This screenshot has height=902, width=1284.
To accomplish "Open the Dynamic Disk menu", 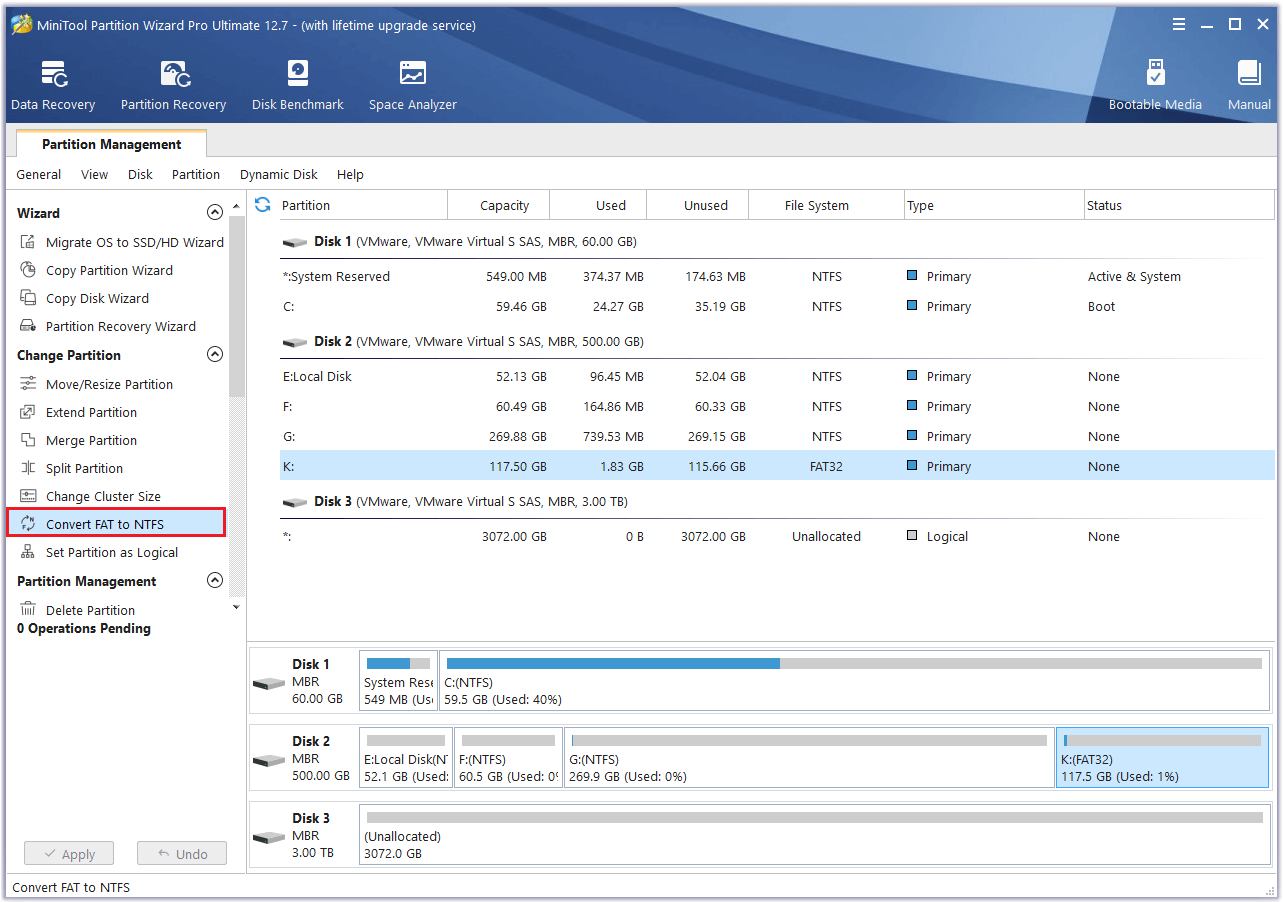I will coord(279,174).
